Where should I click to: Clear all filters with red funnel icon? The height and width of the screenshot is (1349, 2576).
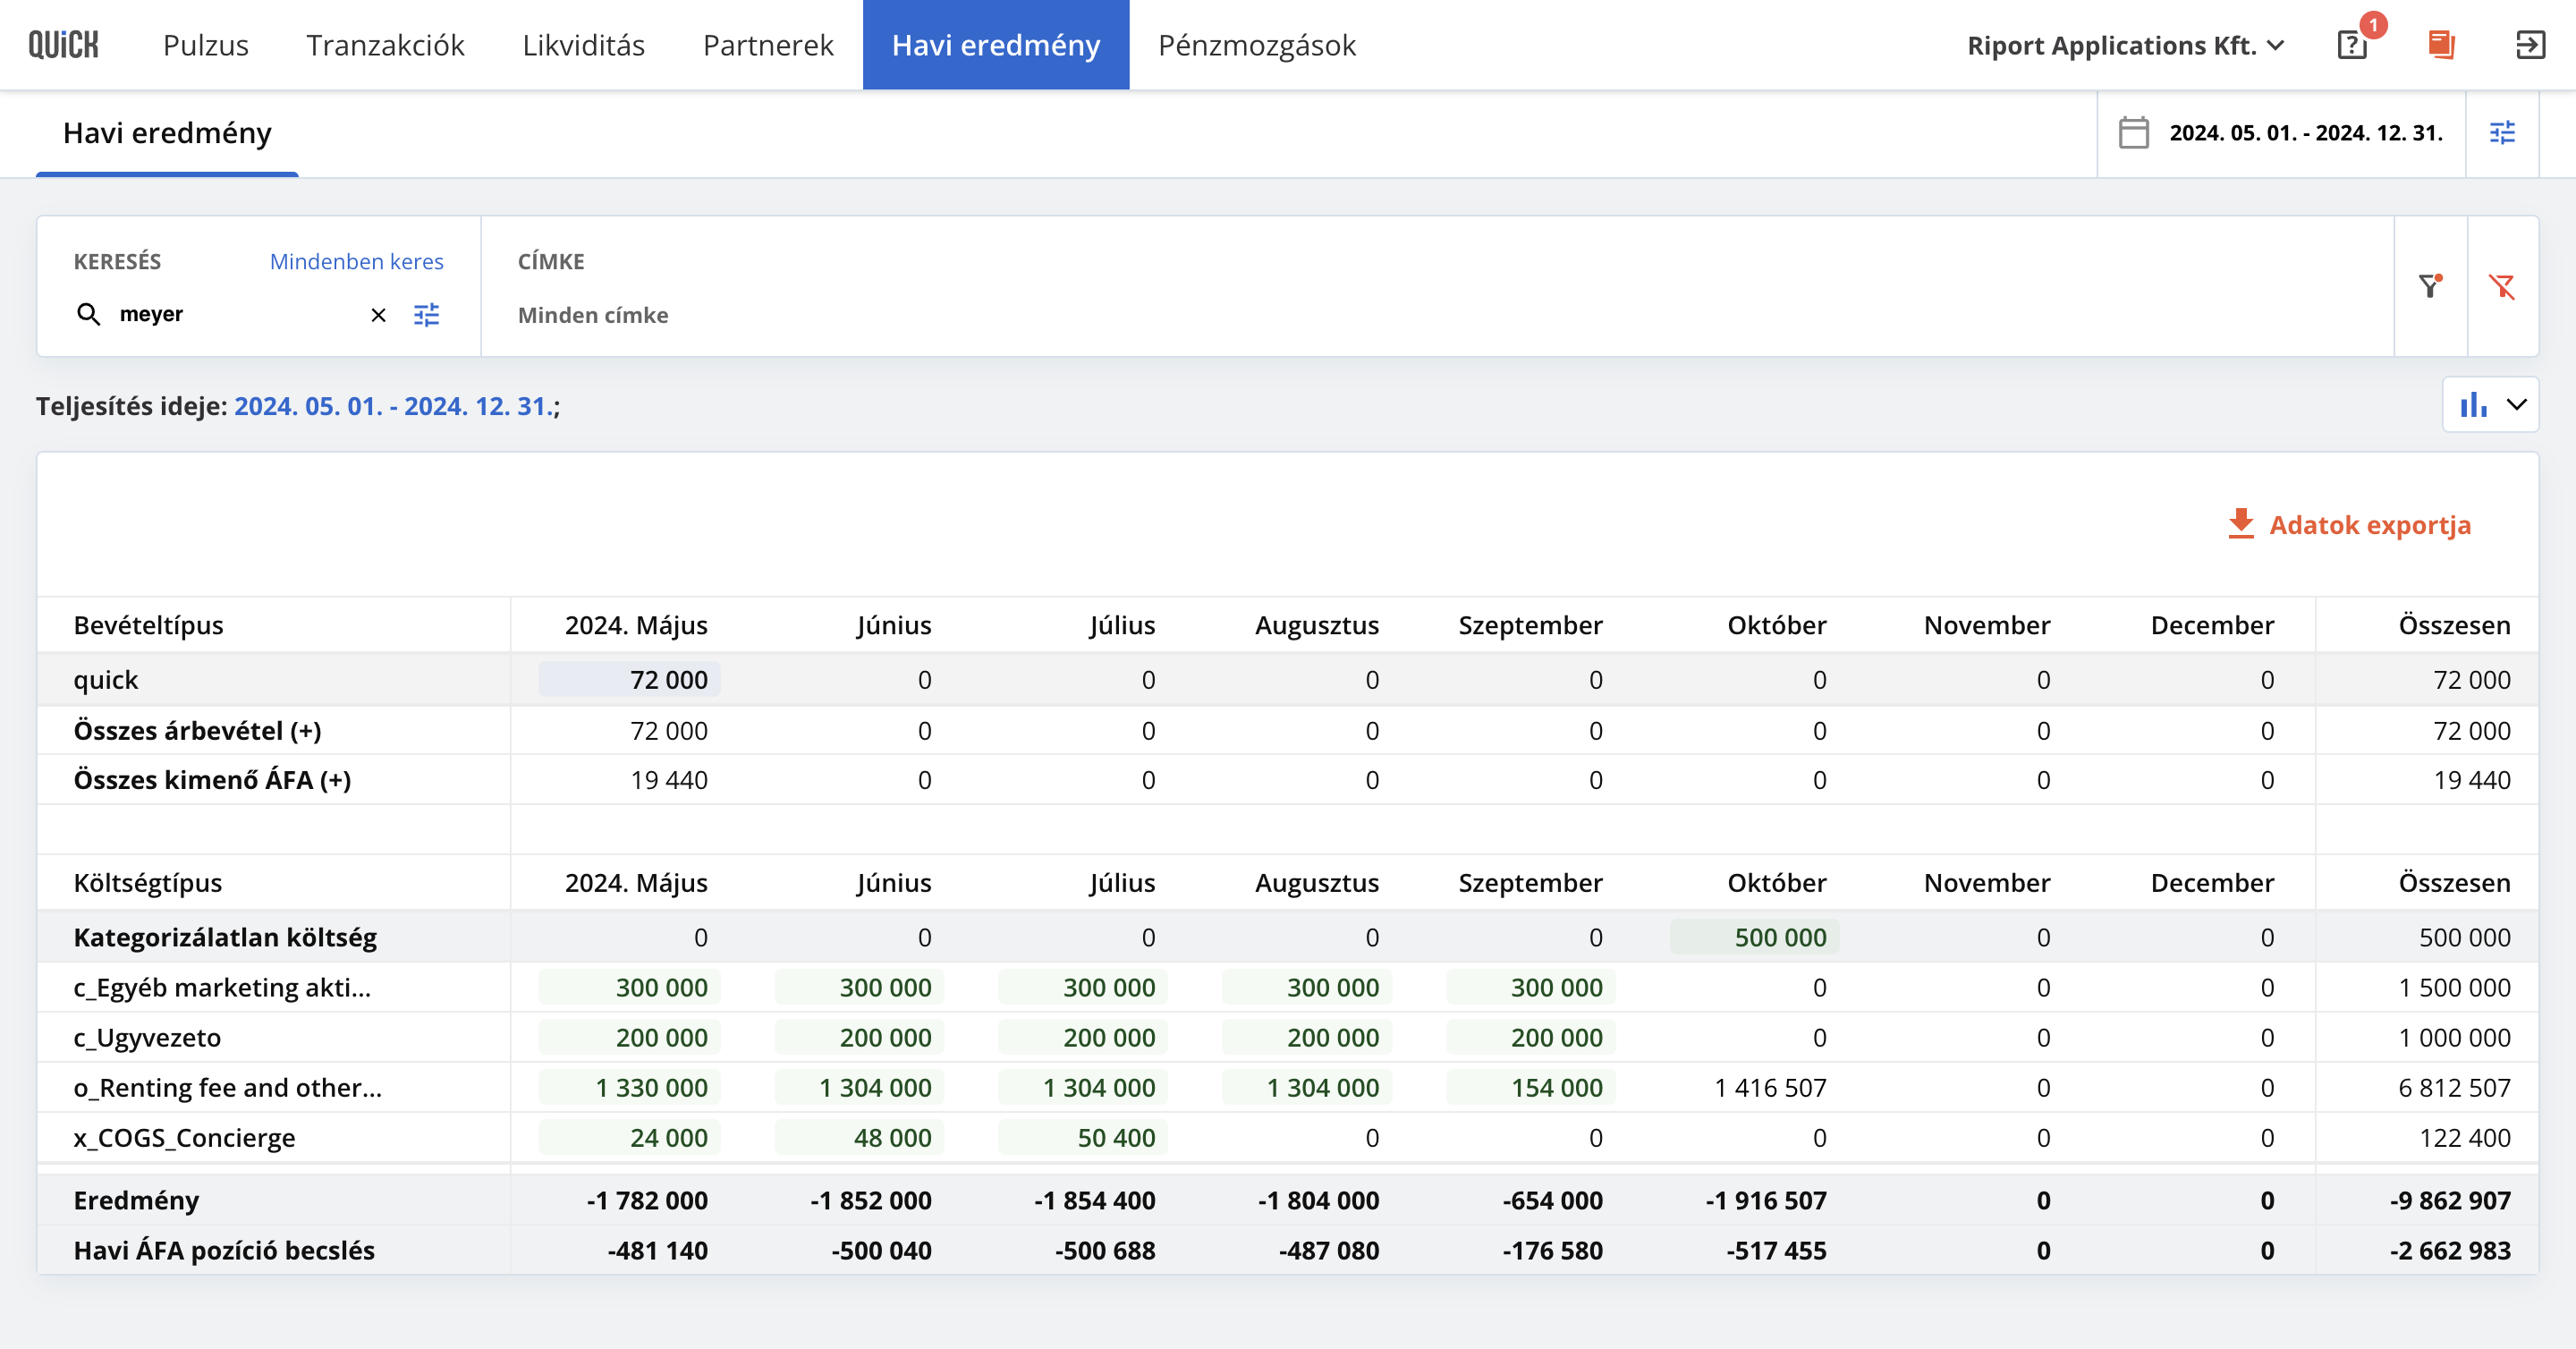(2502, 287)
